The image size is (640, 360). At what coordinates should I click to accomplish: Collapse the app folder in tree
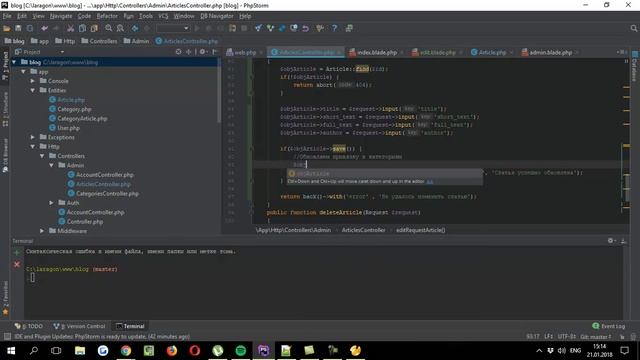tap(24, 71)
